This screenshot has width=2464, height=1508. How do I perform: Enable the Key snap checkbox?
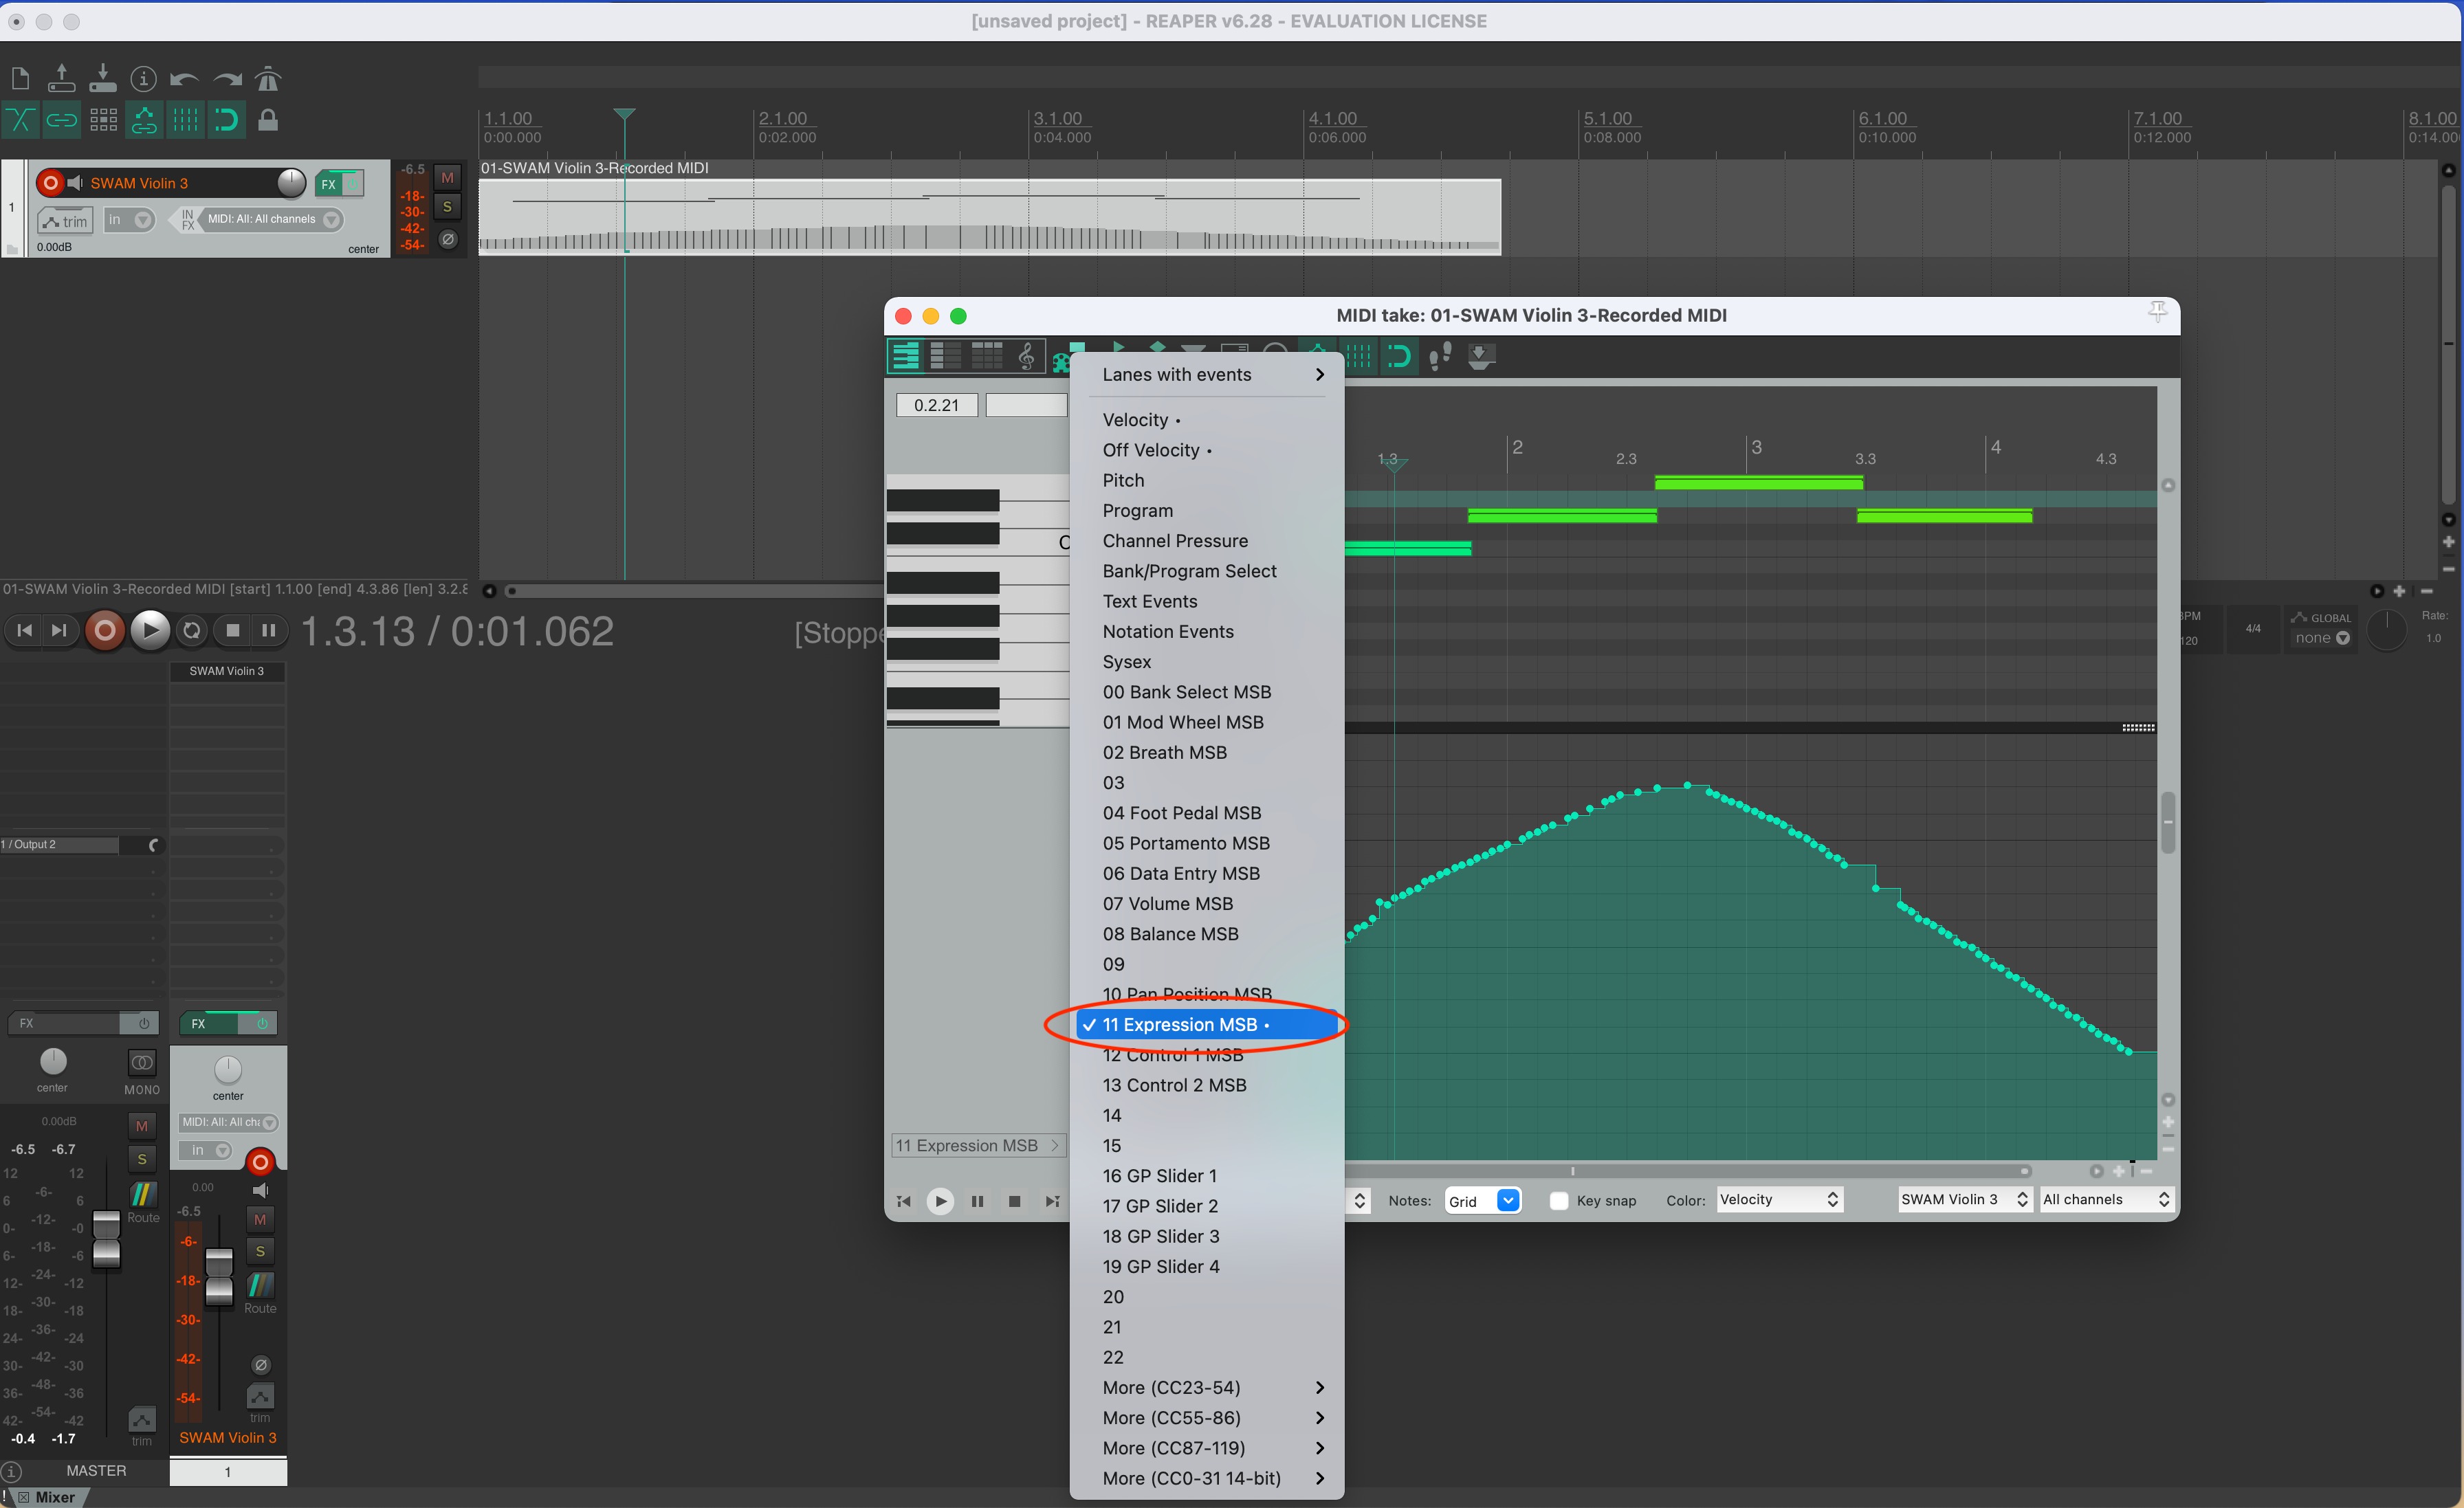point(1558,1200)
